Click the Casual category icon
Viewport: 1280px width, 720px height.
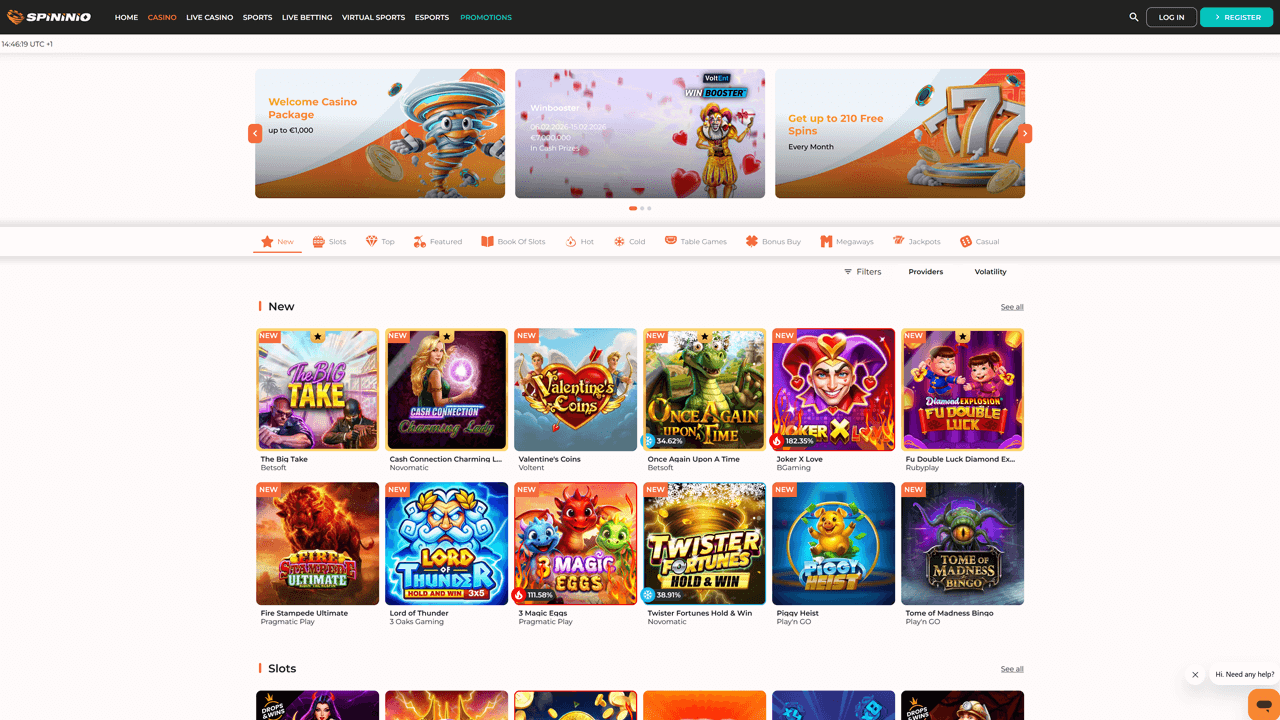click(966, 241)
